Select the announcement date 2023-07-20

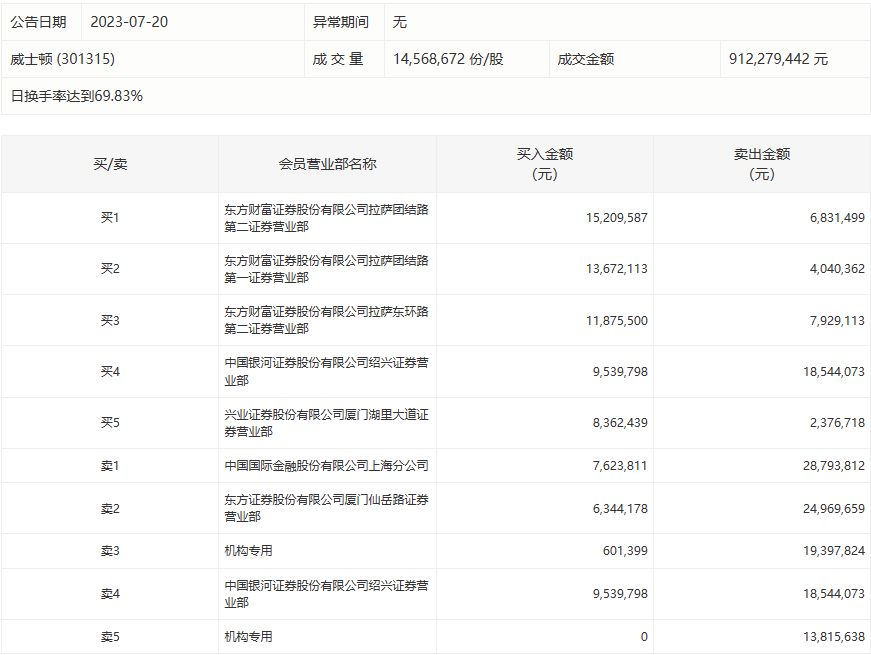129,22
